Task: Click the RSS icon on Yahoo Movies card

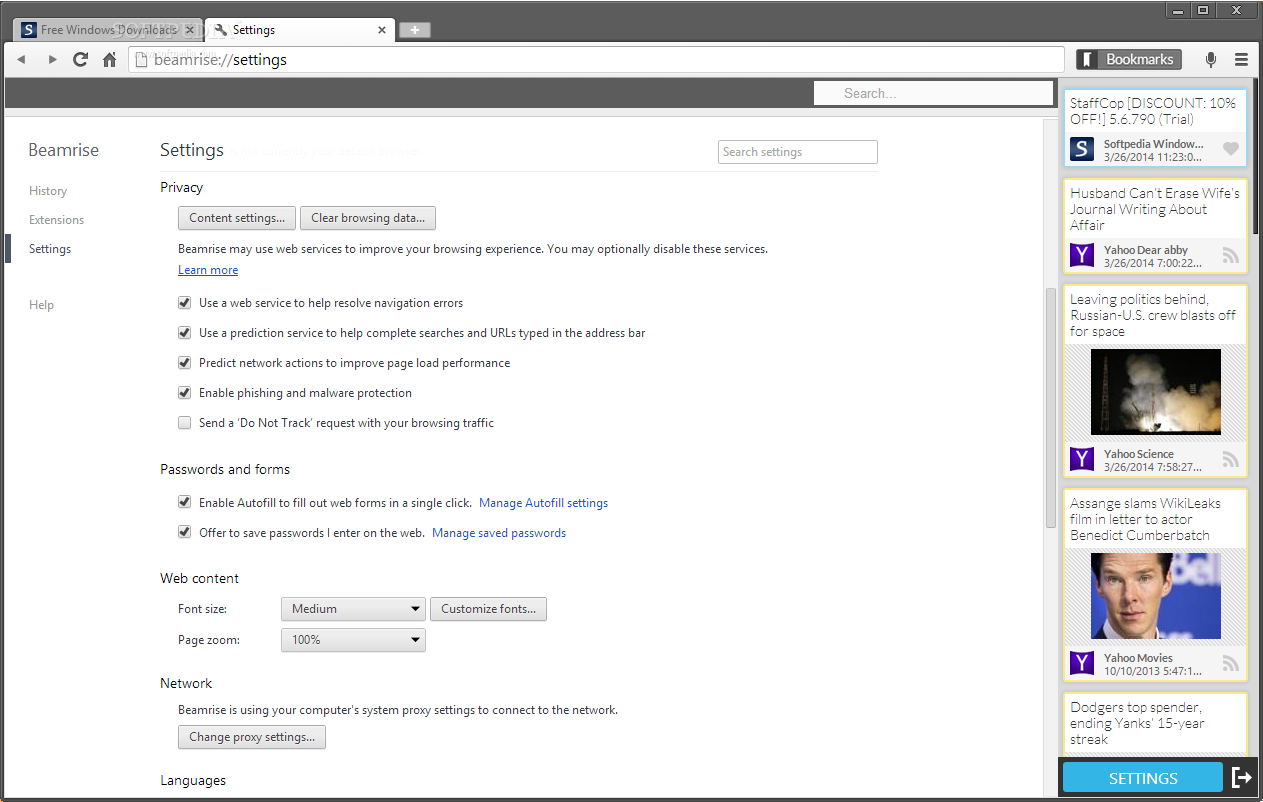Action: coord(1231,663)
